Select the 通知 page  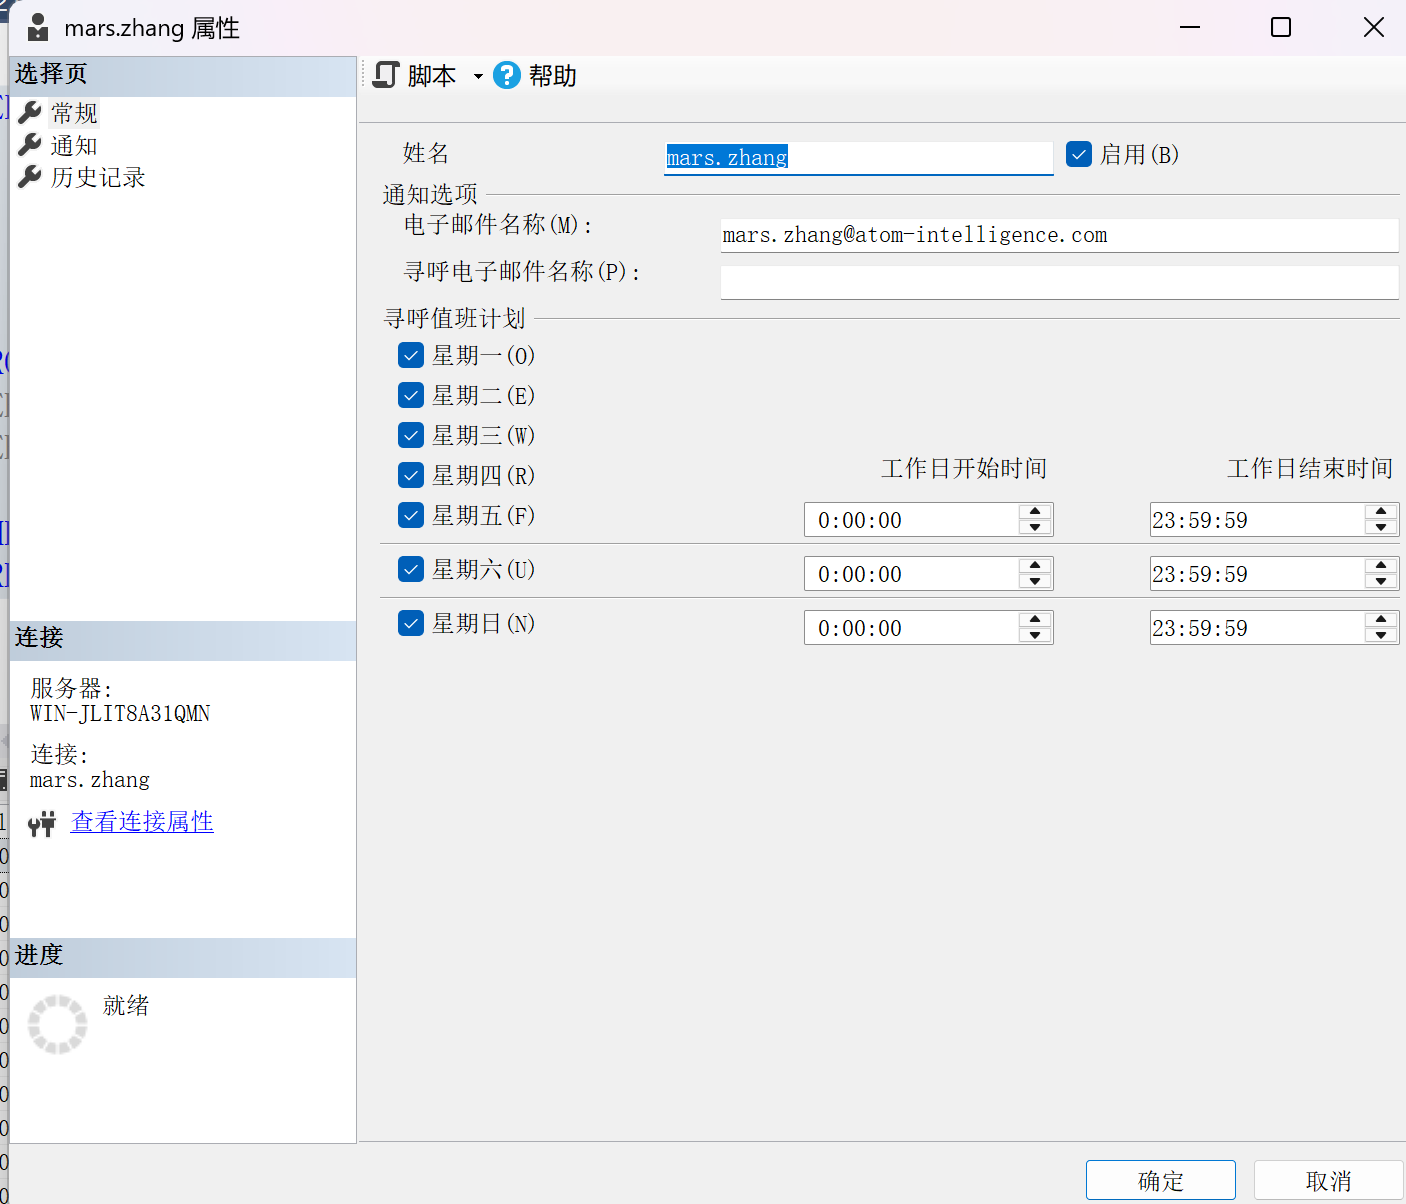pyautogui.click(x=74, y=146)
